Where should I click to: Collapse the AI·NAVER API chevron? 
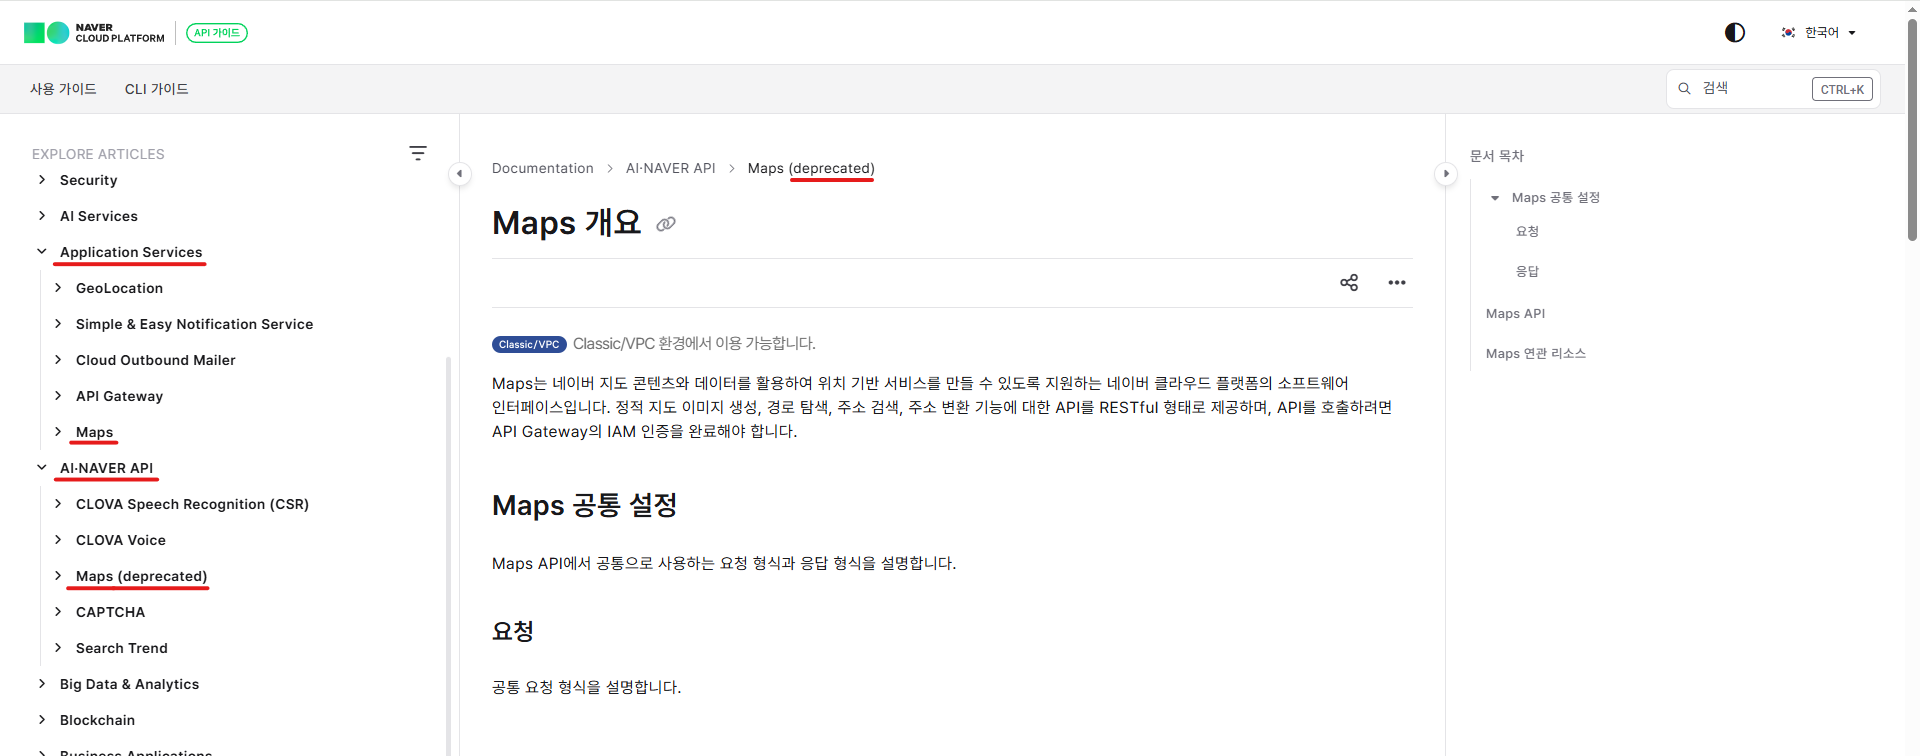point(42,468)
